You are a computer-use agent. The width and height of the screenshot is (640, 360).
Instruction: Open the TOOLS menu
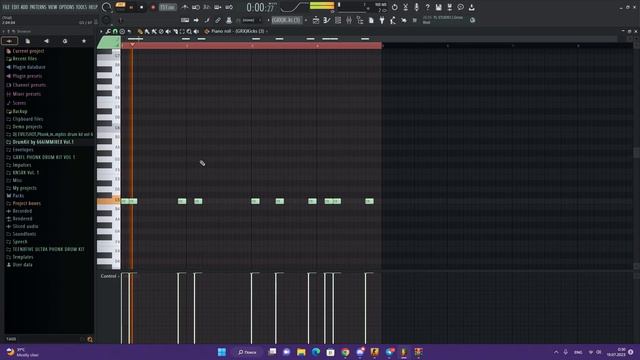pyautogui.click(x=81, y=7)
